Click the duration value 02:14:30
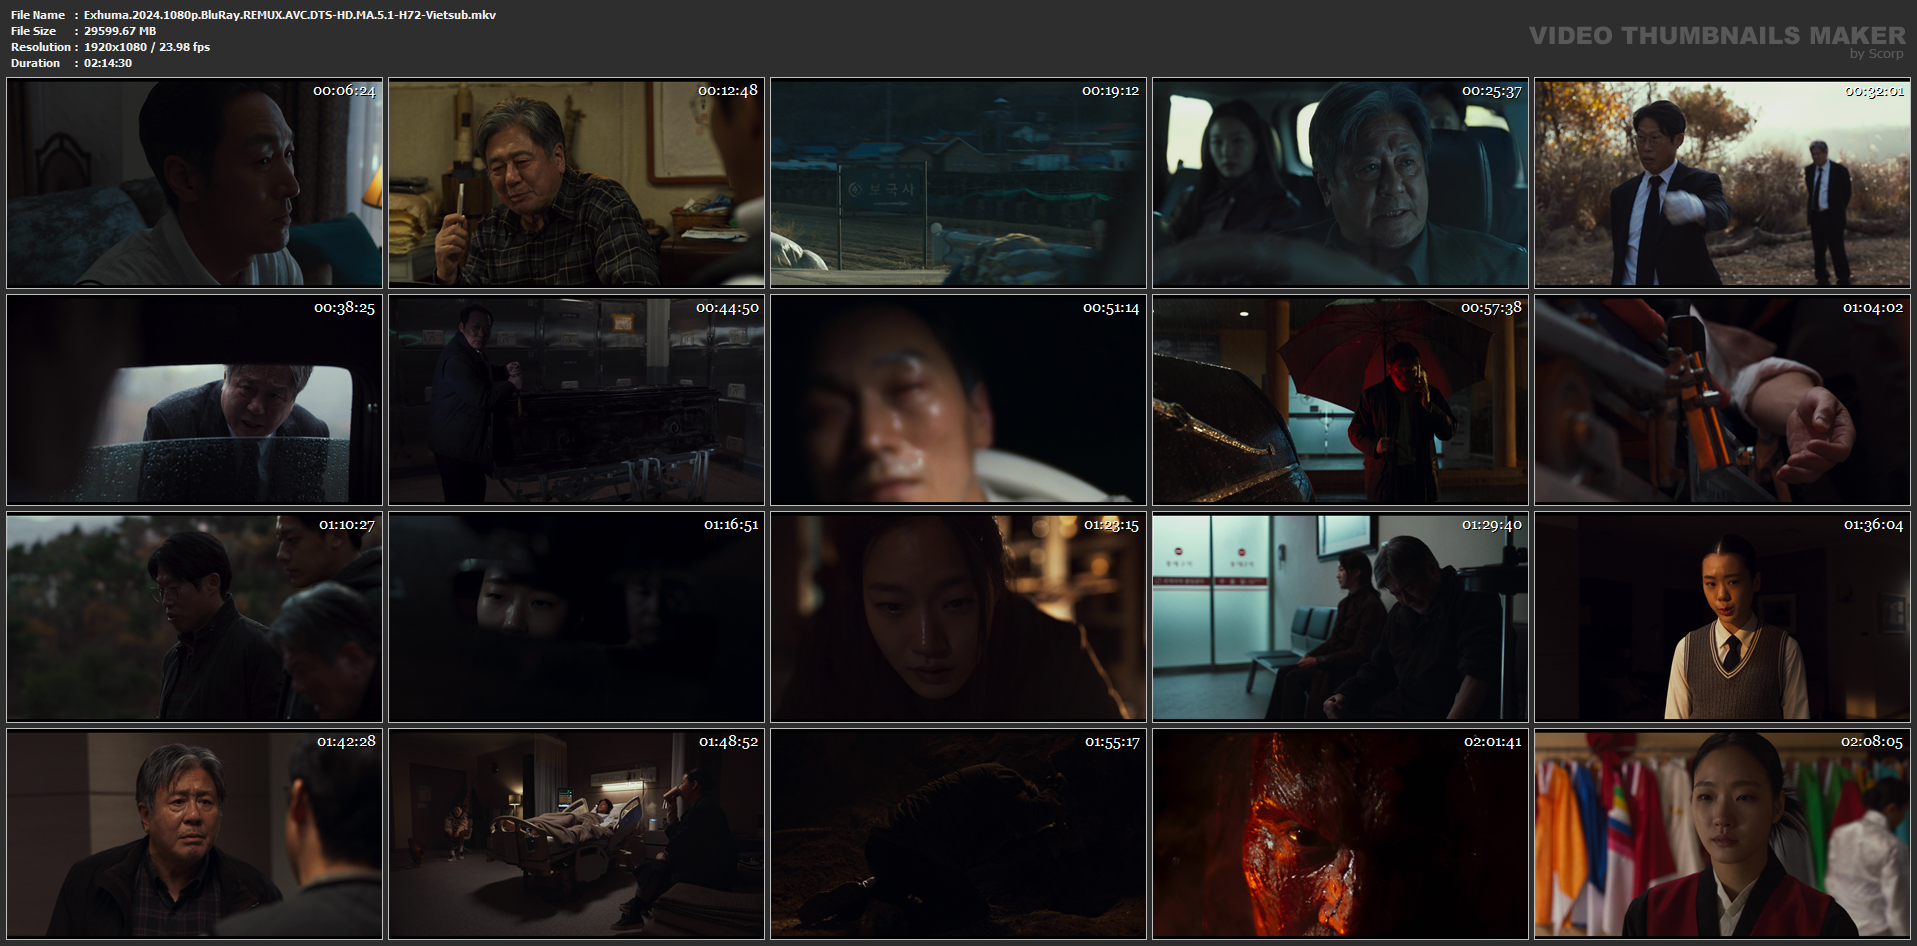1917x946 pixels. [x=108, y=63]
